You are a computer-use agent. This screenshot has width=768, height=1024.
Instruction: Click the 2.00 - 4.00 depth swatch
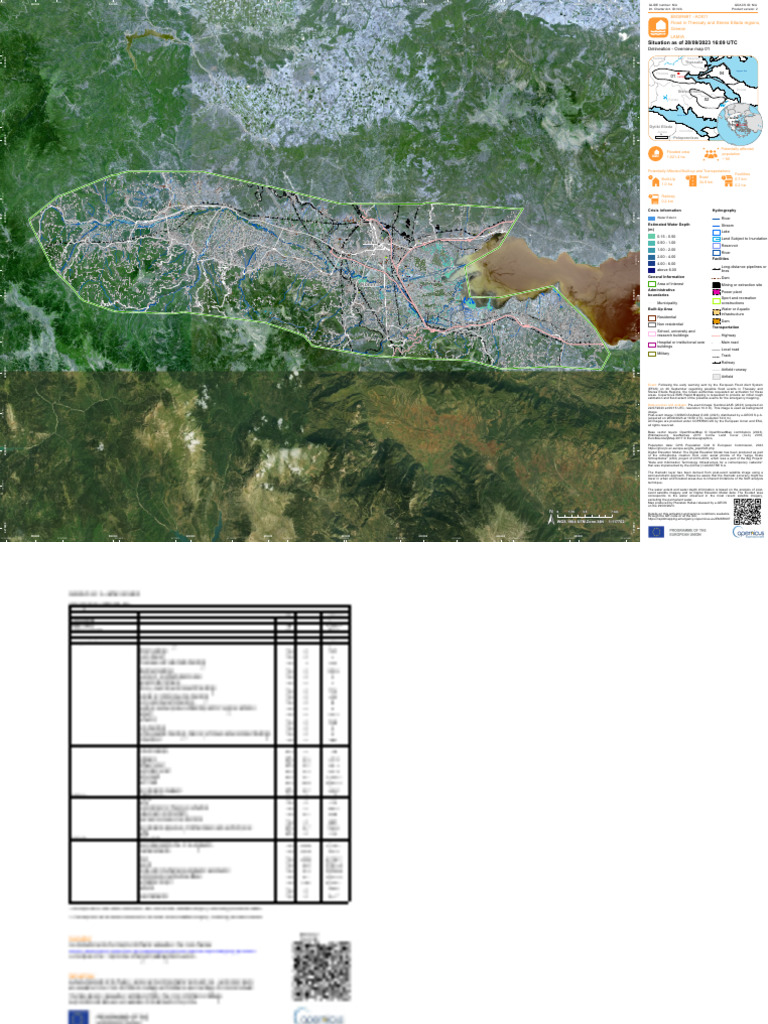(x=652, y=257)
